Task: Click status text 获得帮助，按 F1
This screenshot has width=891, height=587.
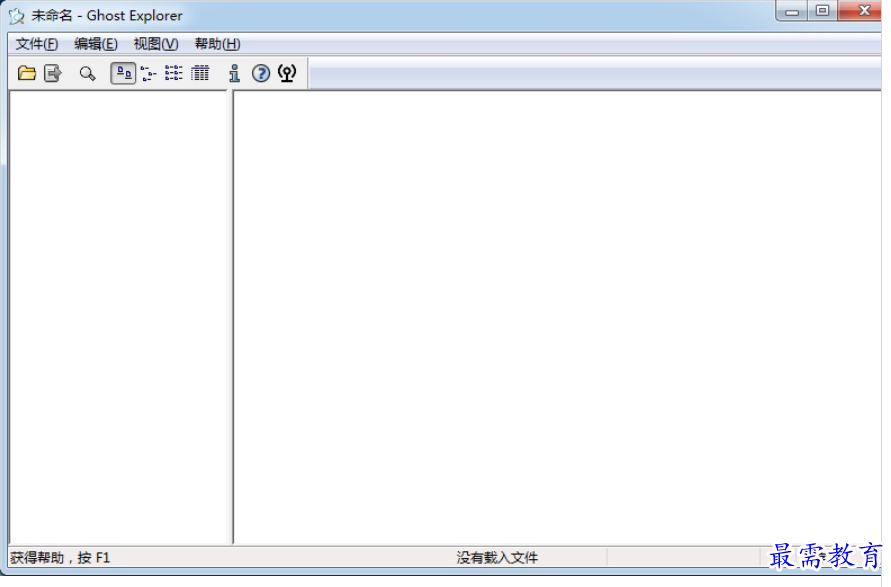Action: click(x=60, y=557)
